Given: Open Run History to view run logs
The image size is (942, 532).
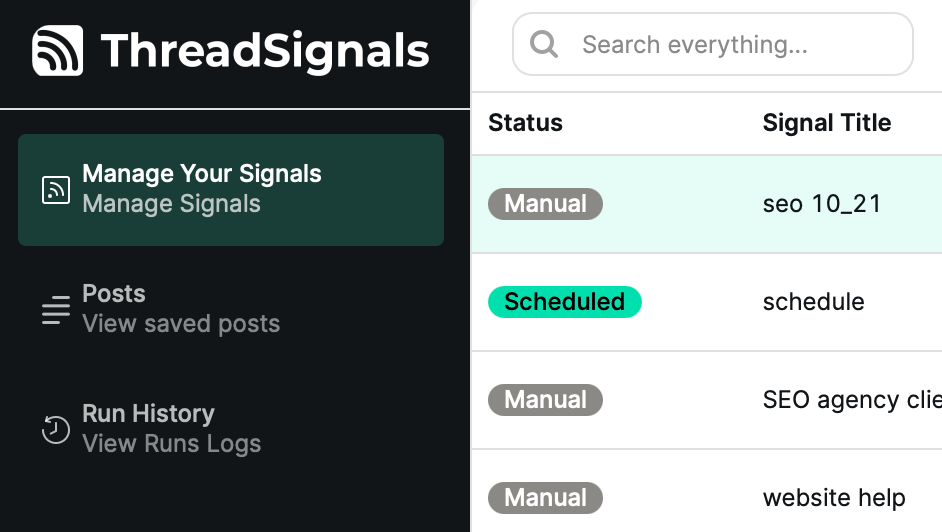Looking at the screenshot, I should pos(171,429).
